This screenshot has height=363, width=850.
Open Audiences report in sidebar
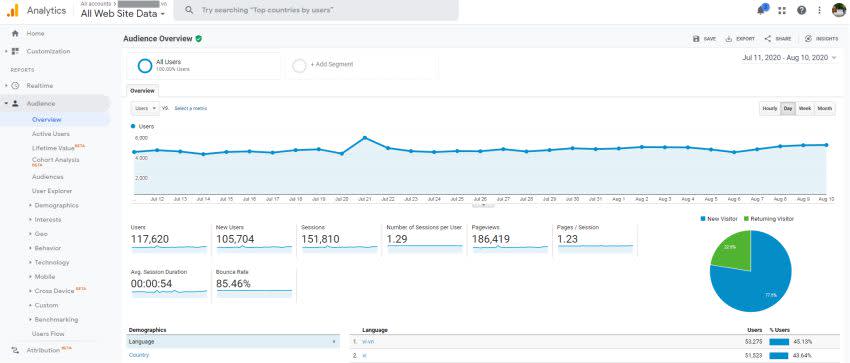(x=48, y=177)
